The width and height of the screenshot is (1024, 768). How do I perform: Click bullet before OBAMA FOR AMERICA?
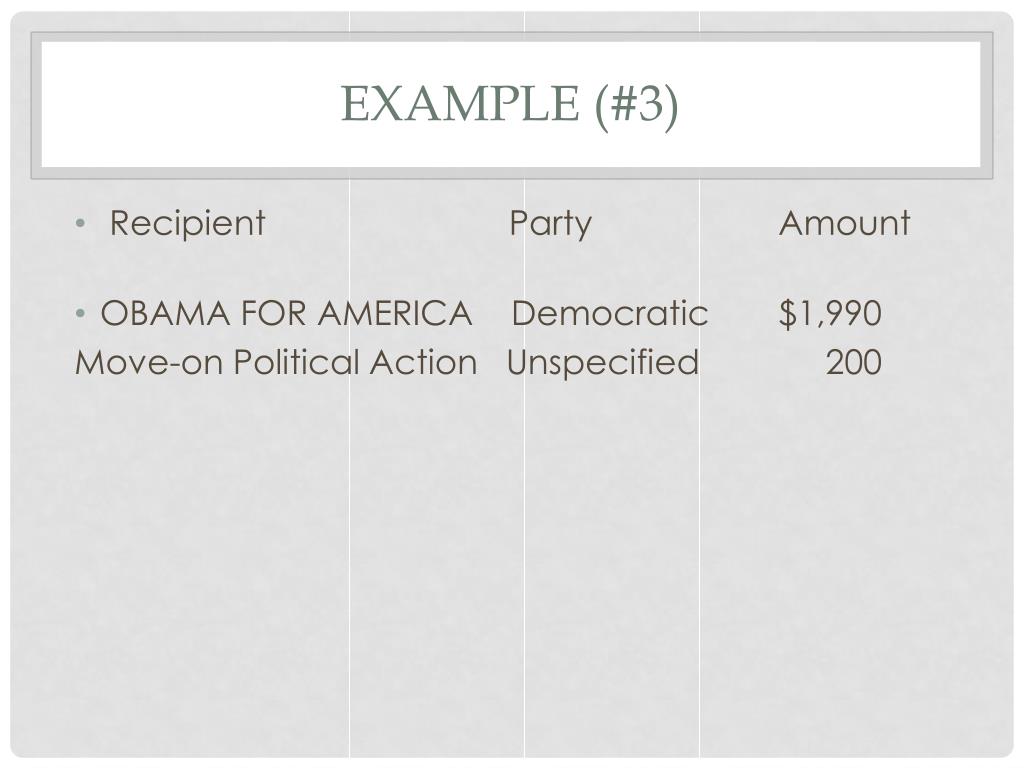point(80,313)
